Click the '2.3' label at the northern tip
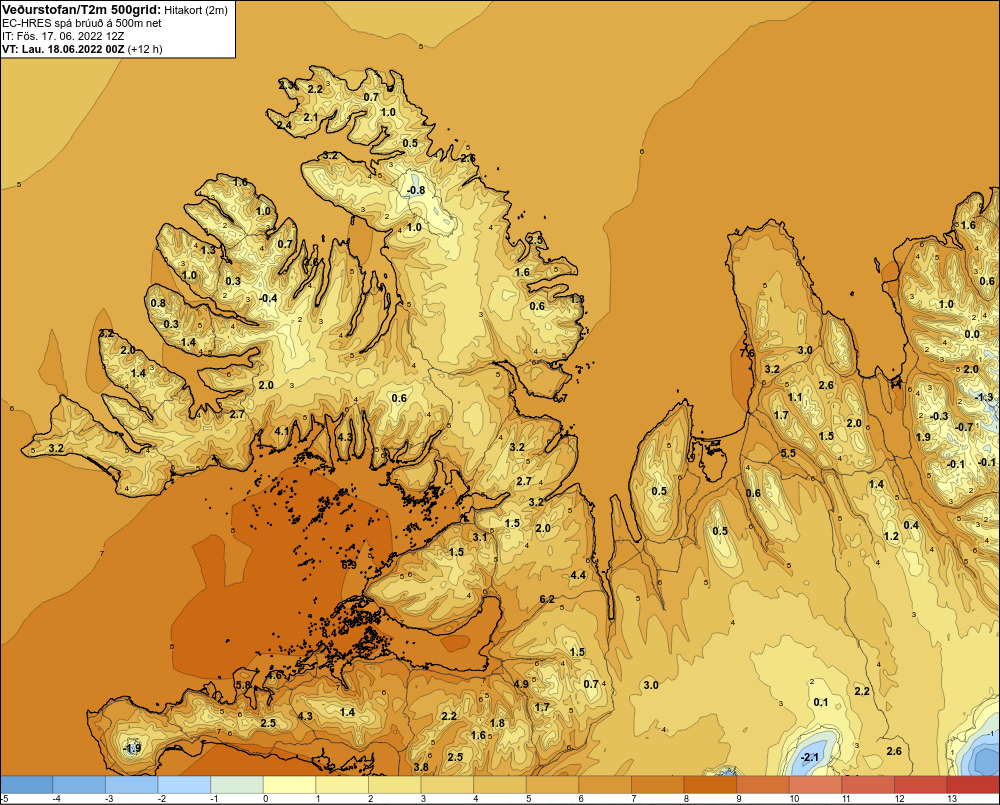 click(x=287, y=85)
